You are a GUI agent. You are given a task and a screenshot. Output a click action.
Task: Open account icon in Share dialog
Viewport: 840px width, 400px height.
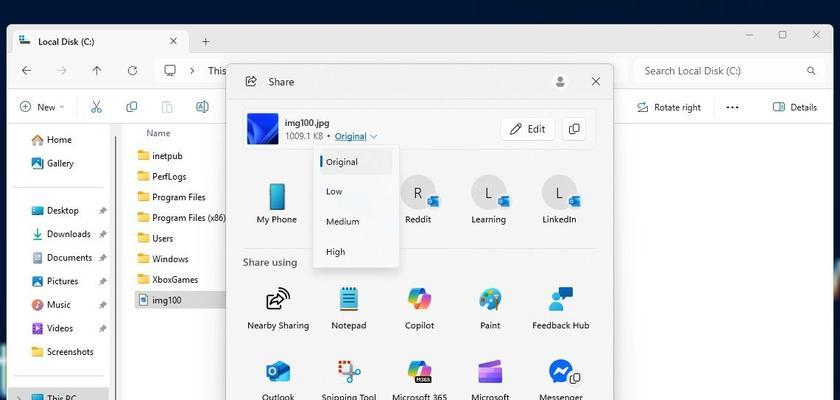[x=560, y=81]
